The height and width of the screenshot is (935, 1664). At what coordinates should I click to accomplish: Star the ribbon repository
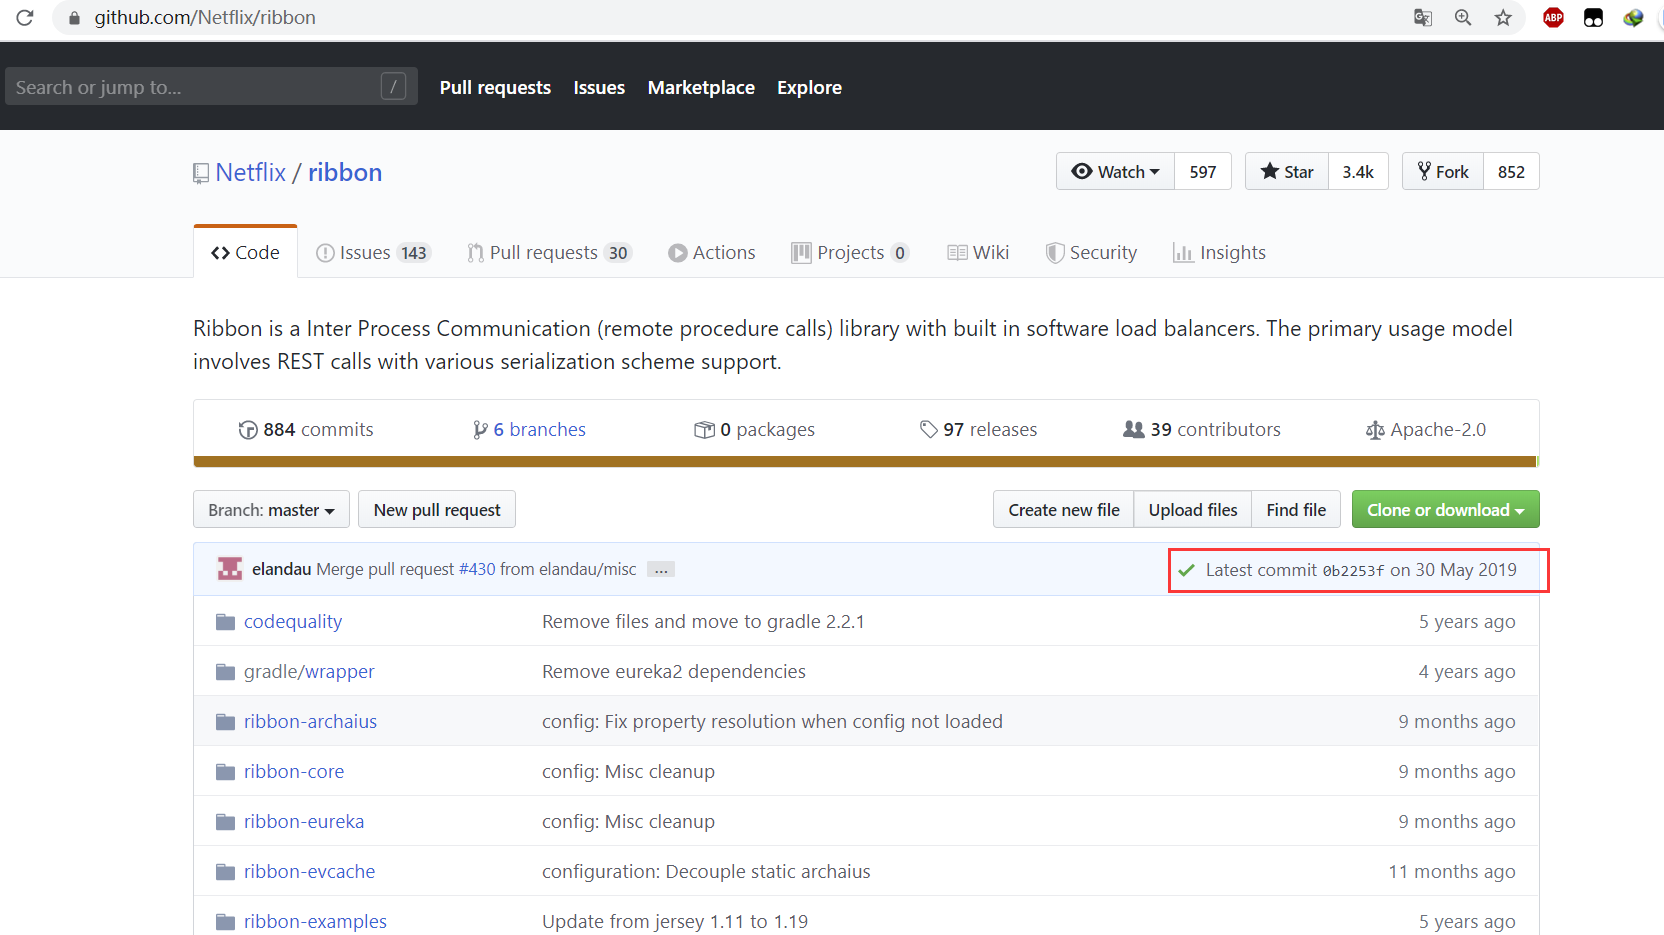pyautogui.click(x=1287, y=171)
